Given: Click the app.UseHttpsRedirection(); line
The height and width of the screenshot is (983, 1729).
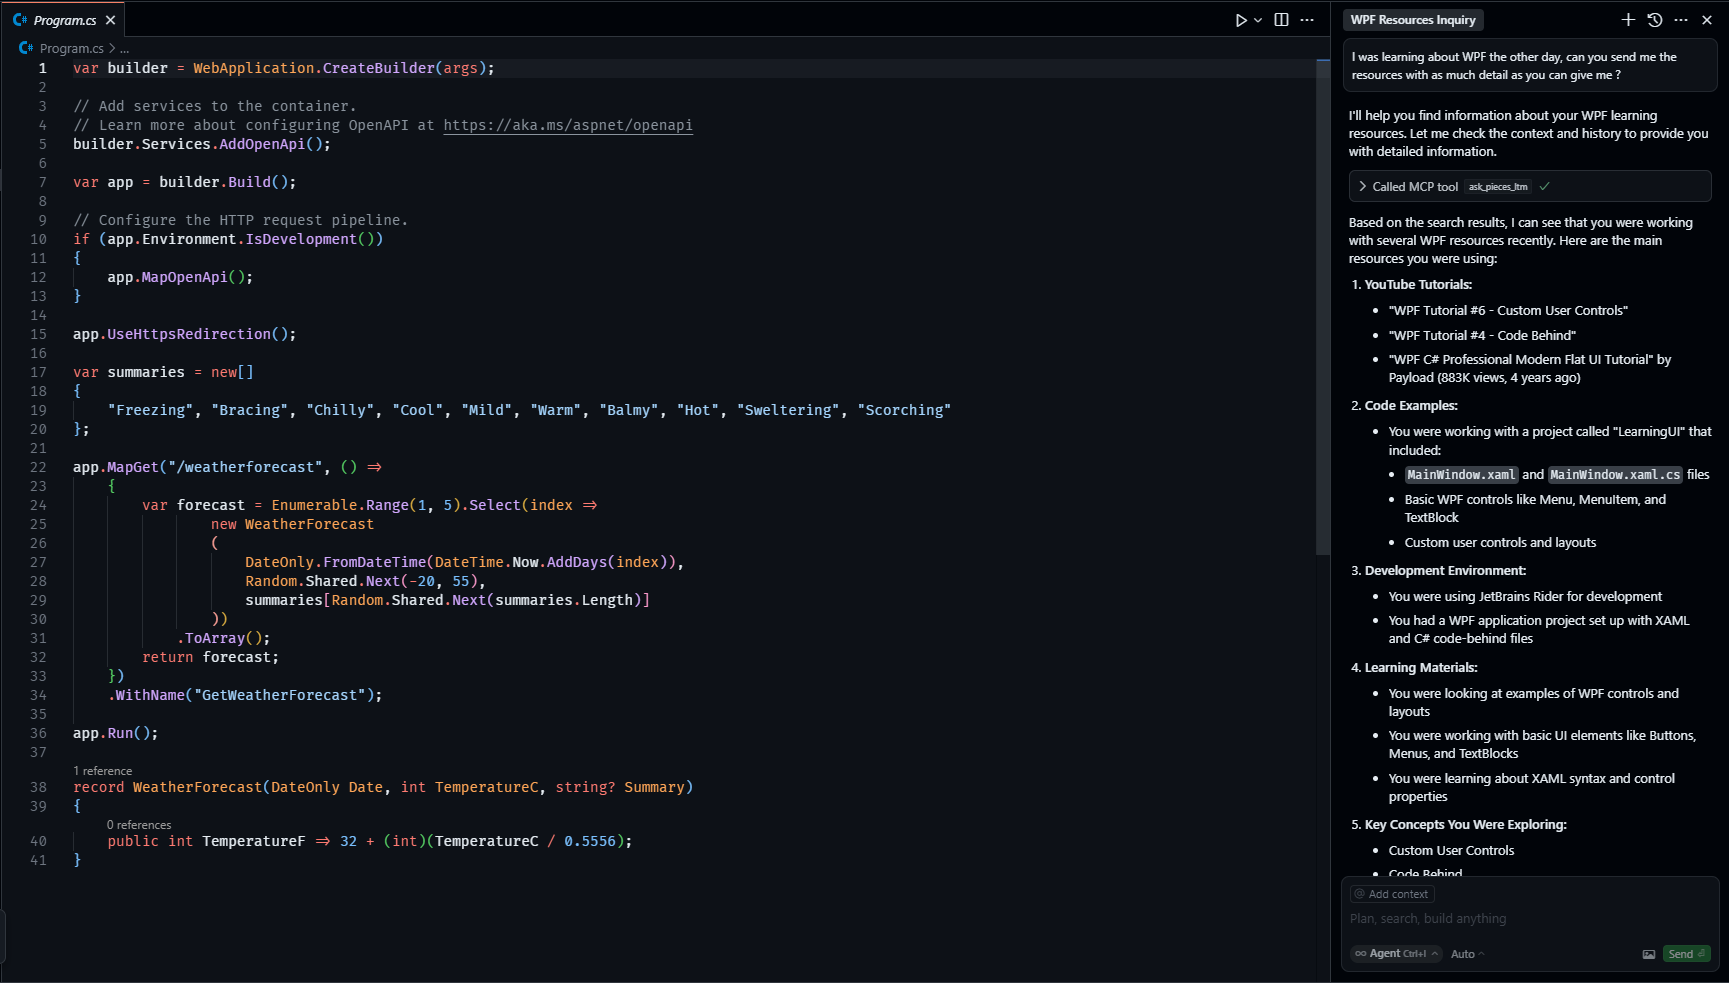Looking at the screenshot, I should (184, 334).
